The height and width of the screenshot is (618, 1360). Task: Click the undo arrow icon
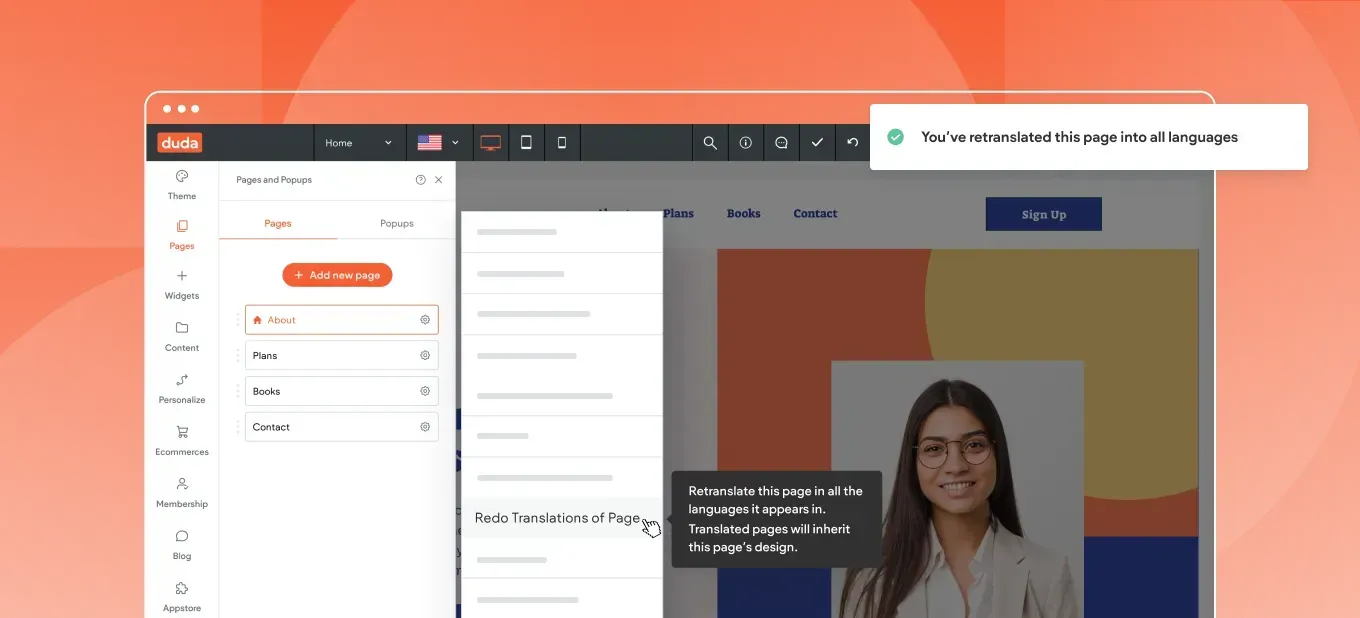(x=853, y=143)
